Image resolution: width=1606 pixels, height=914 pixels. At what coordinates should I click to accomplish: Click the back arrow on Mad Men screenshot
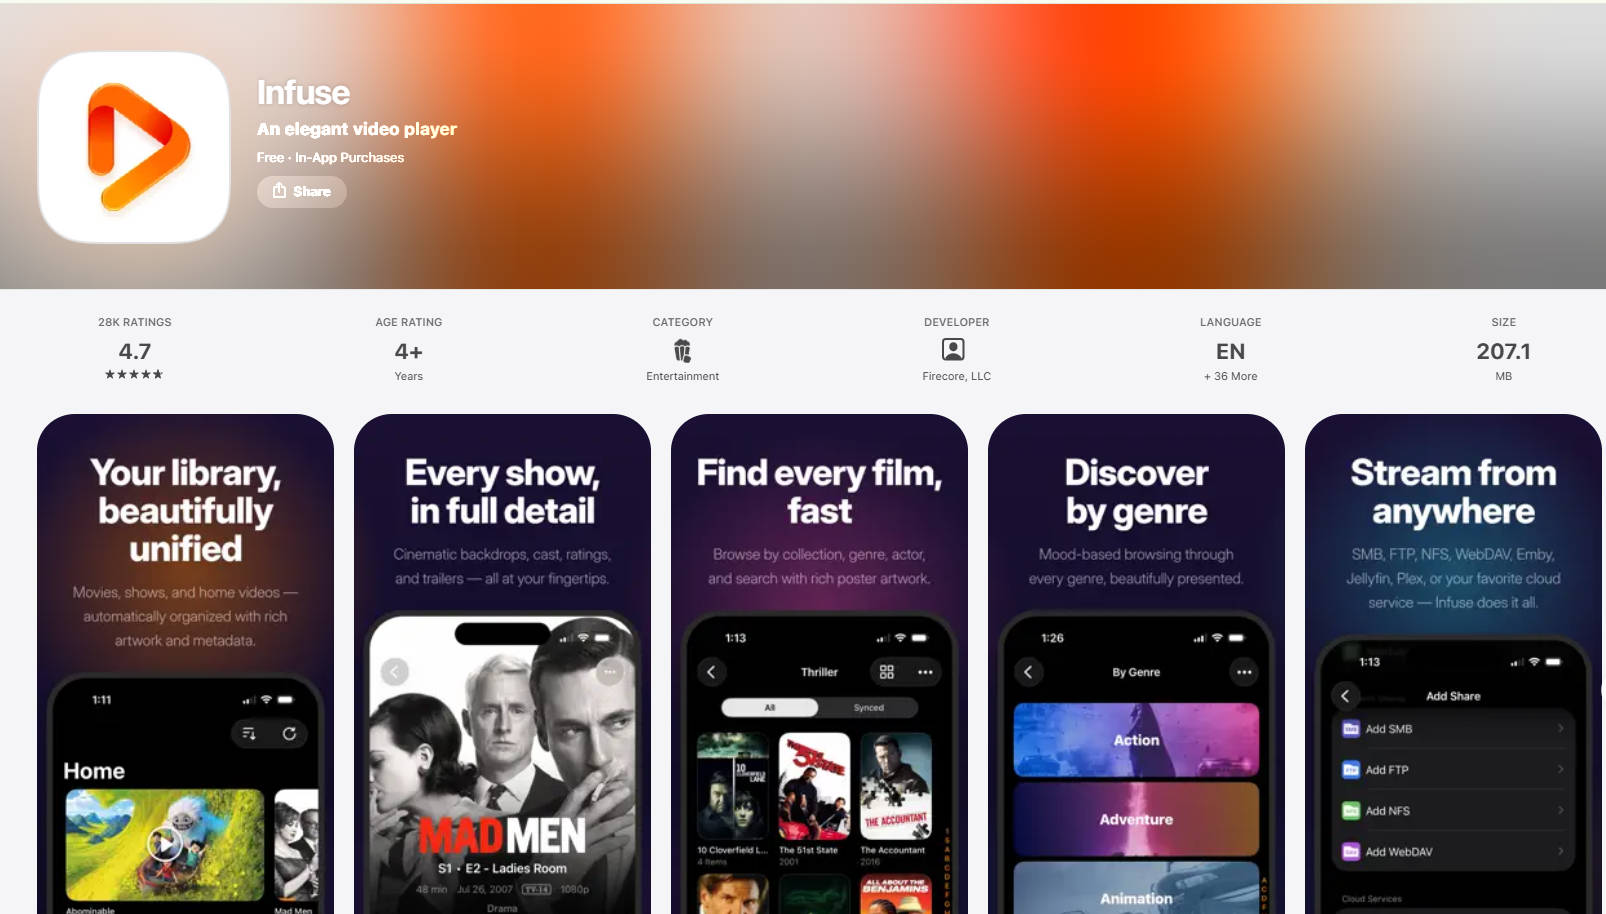click(x=395, y=672)
